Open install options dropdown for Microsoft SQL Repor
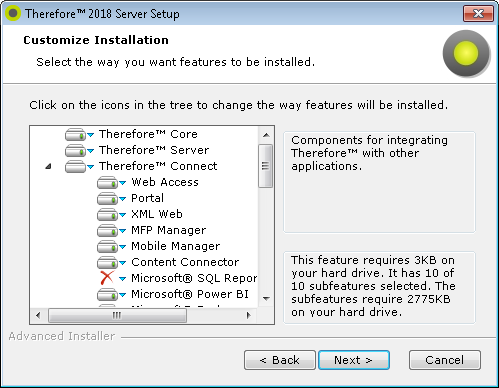 [123, 279]
